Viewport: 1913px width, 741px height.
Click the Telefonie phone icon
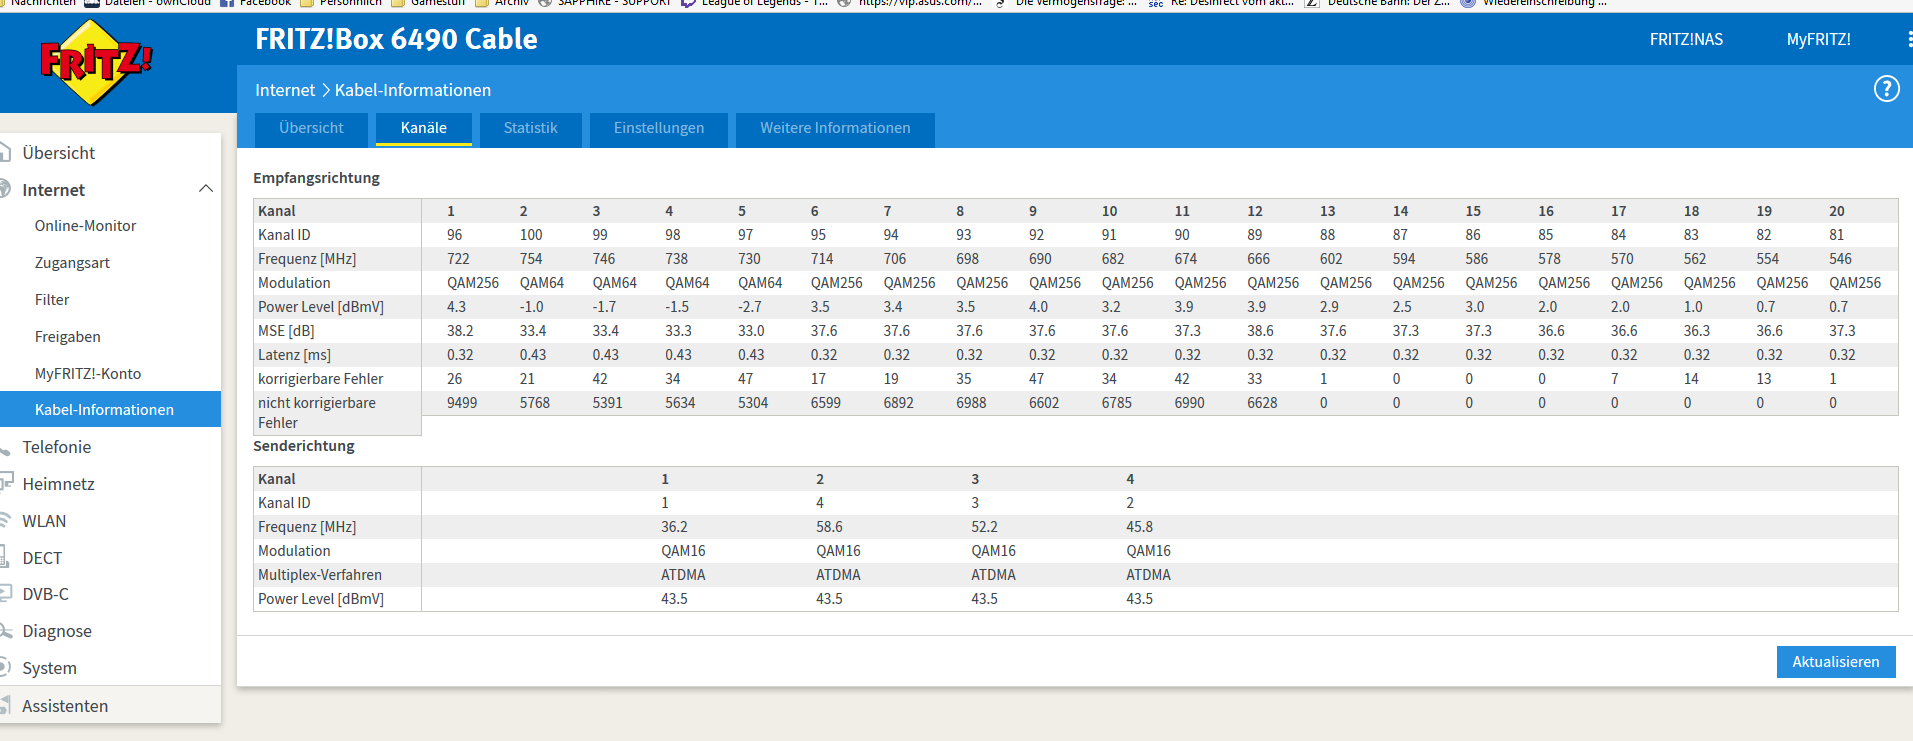[5, 447]
